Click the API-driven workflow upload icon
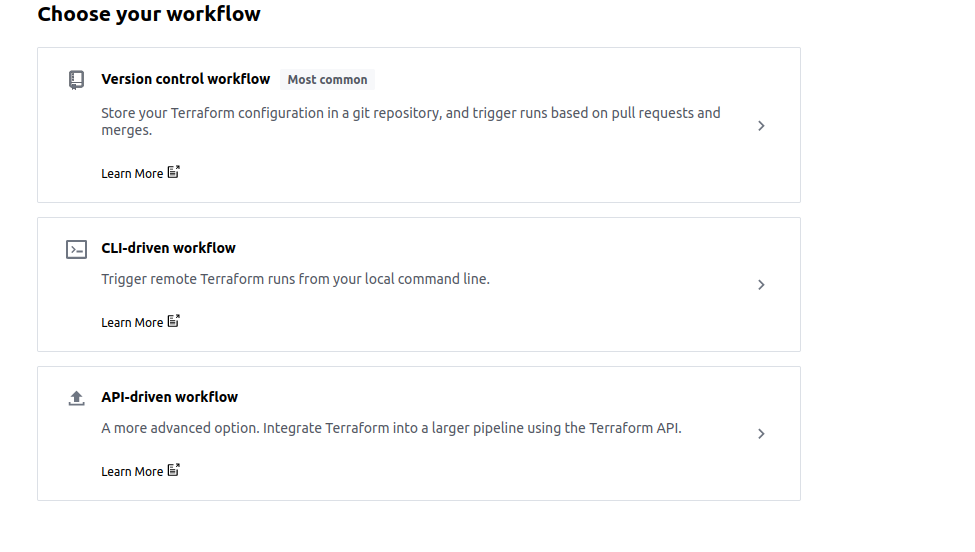The image size is (975, 552). (76, 398)
